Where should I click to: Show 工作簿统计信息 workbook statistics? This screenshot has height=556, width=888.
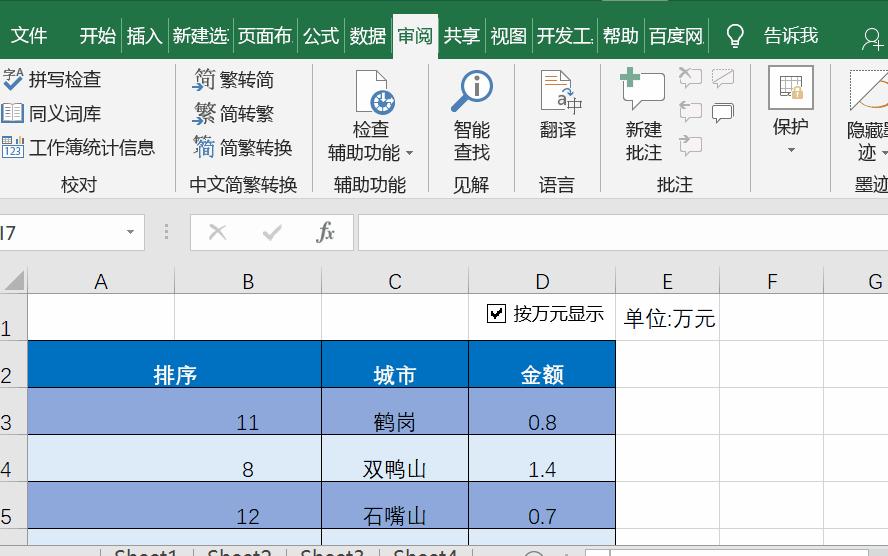(x=78, y=148)
